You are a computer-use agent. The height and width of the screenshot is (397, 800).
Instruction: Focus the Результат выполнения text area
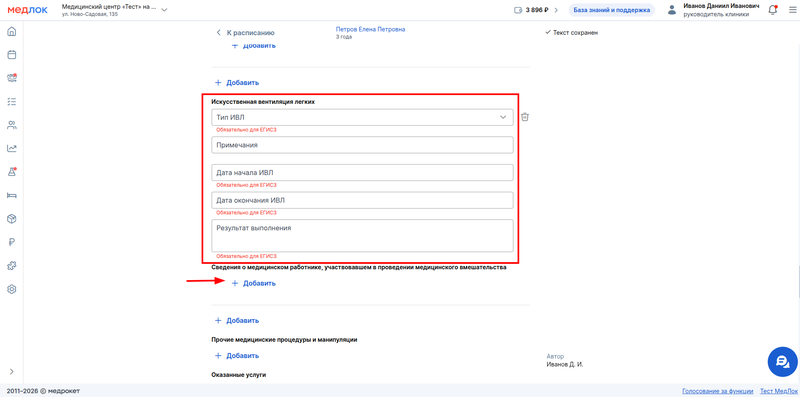coord(362,235)
